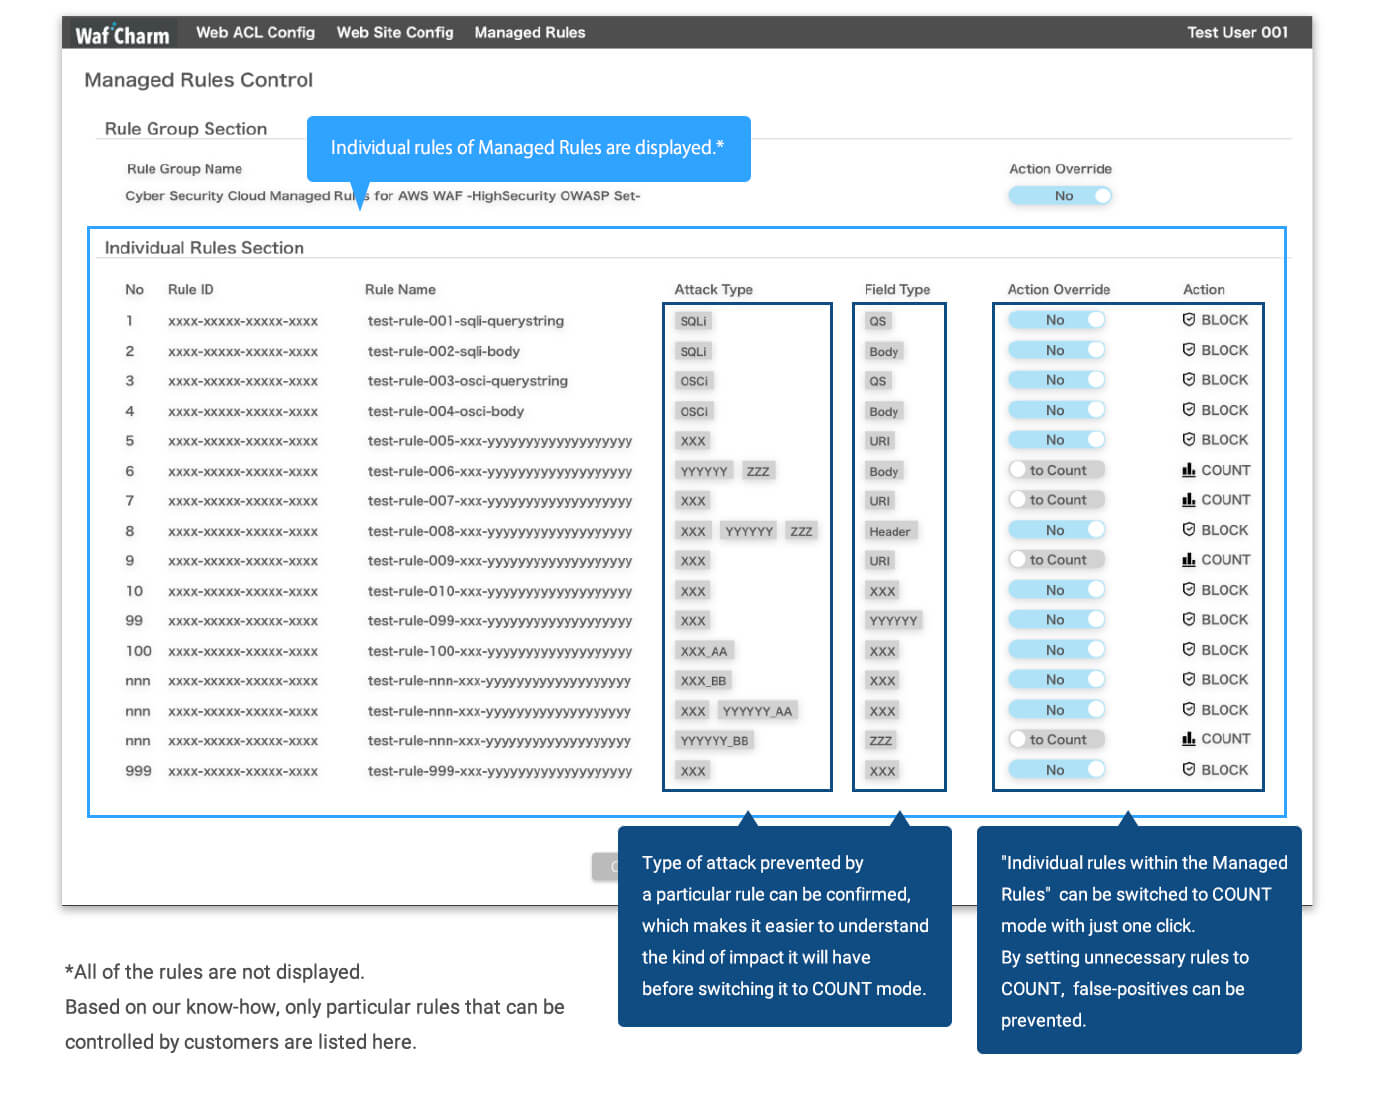Click the BLOCK shield icon for rule 10
Screen dimensions: 1375x1117
pyautogui.click(x=1189, y=590)
